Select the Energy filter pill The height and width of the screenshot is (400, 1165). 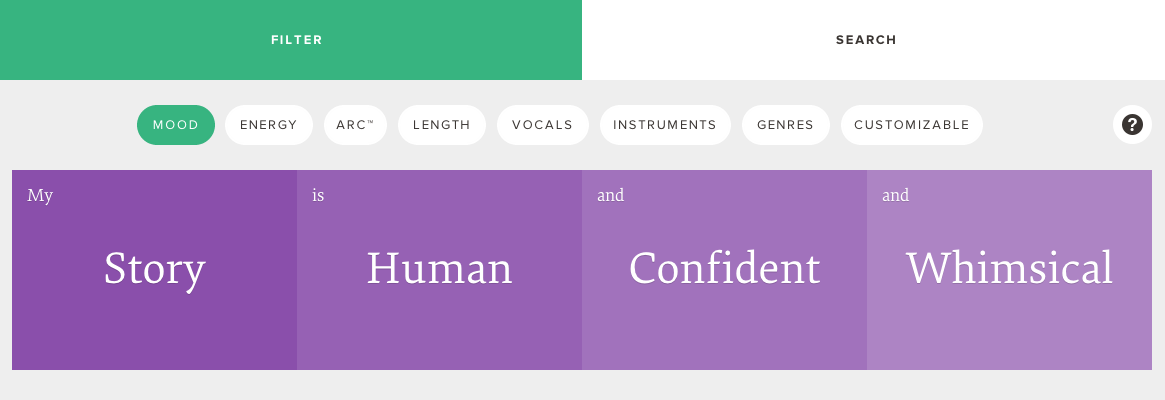point(269,125)
